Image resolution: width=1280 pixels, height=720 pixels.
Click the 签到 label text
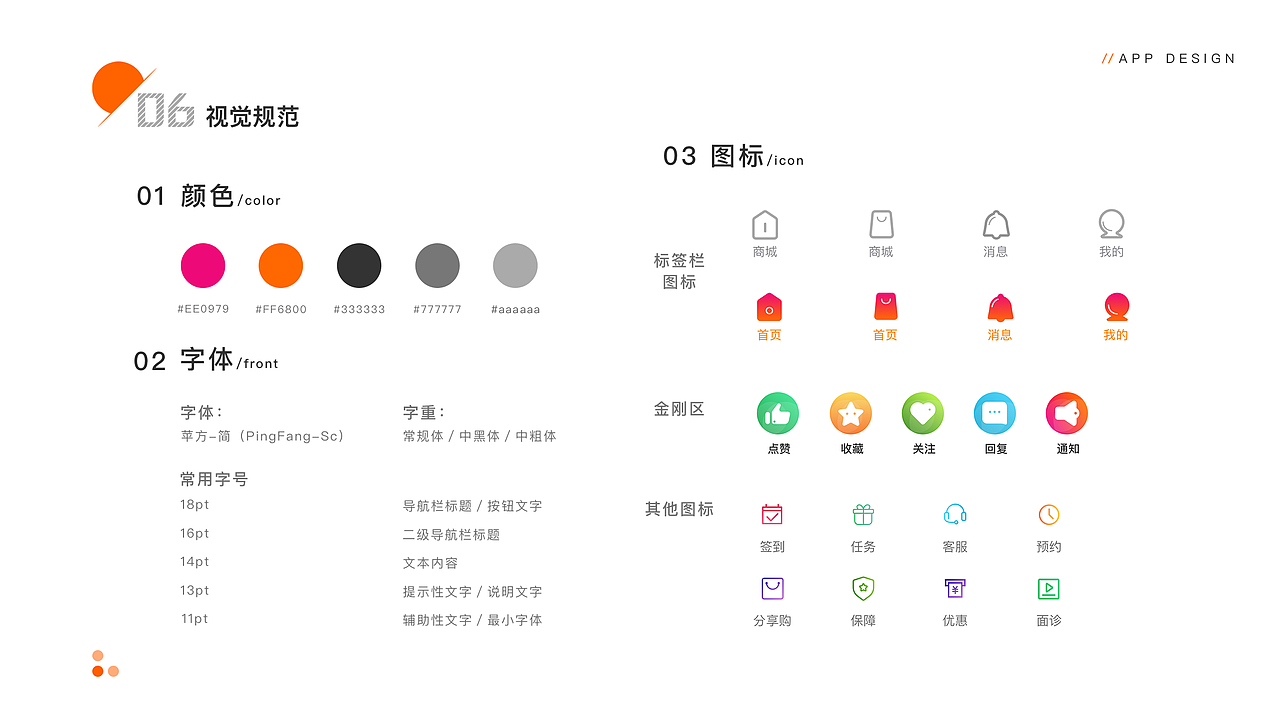click(x=772, y=547)
